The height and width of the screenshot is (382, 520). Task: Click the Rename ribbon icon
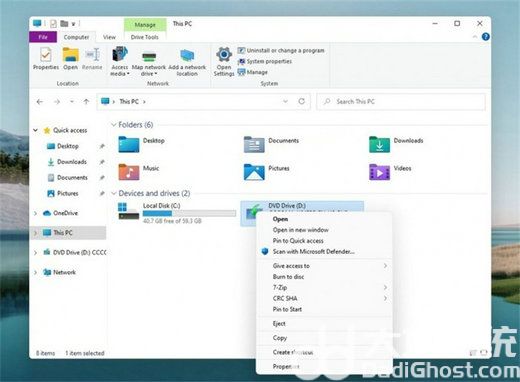(x=92, y=54)
